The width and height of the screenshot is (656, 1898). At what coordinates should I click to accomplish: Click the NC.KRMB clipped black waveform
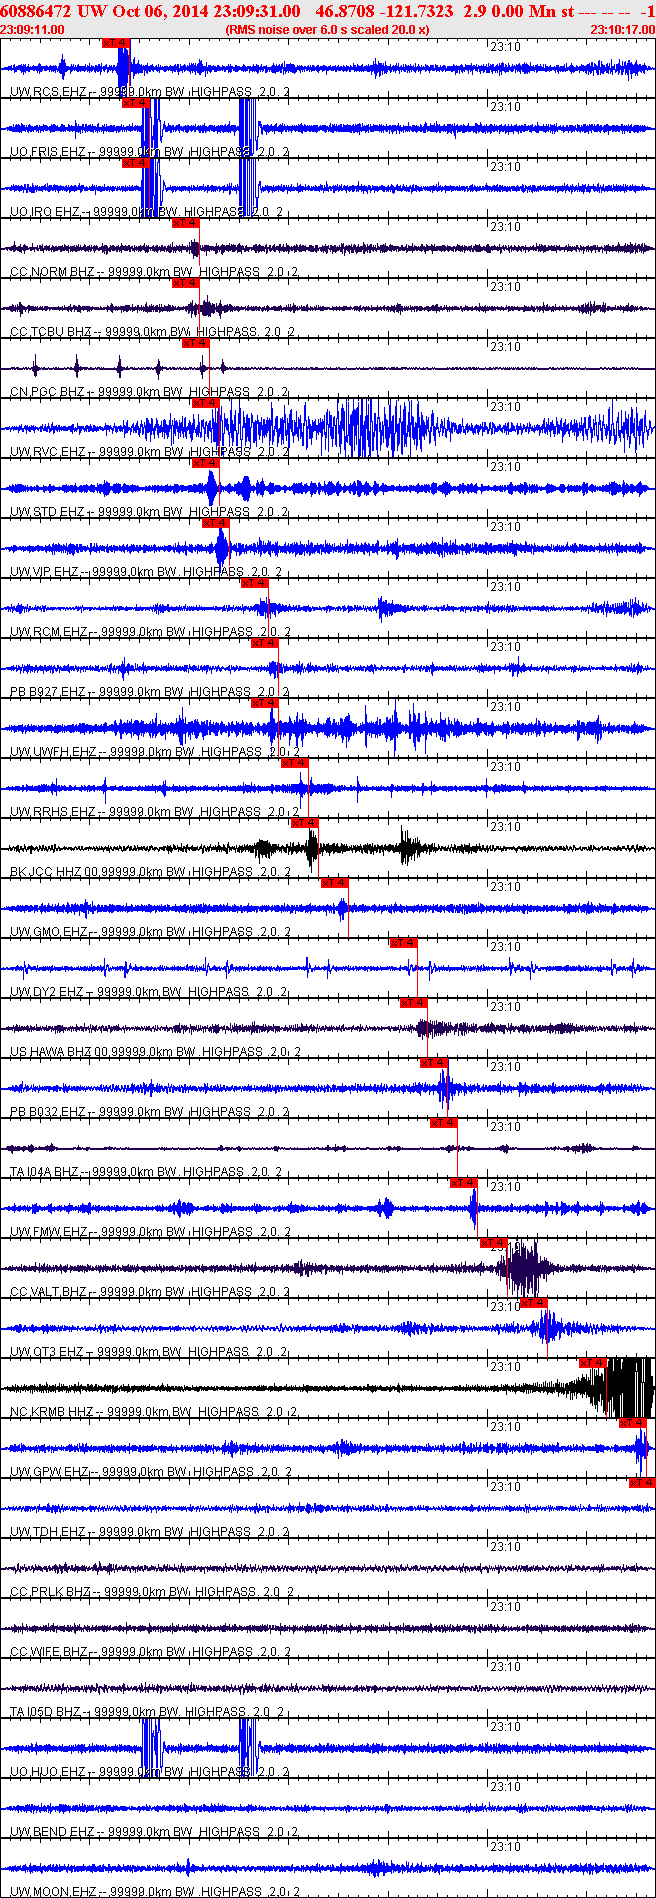628,1388
